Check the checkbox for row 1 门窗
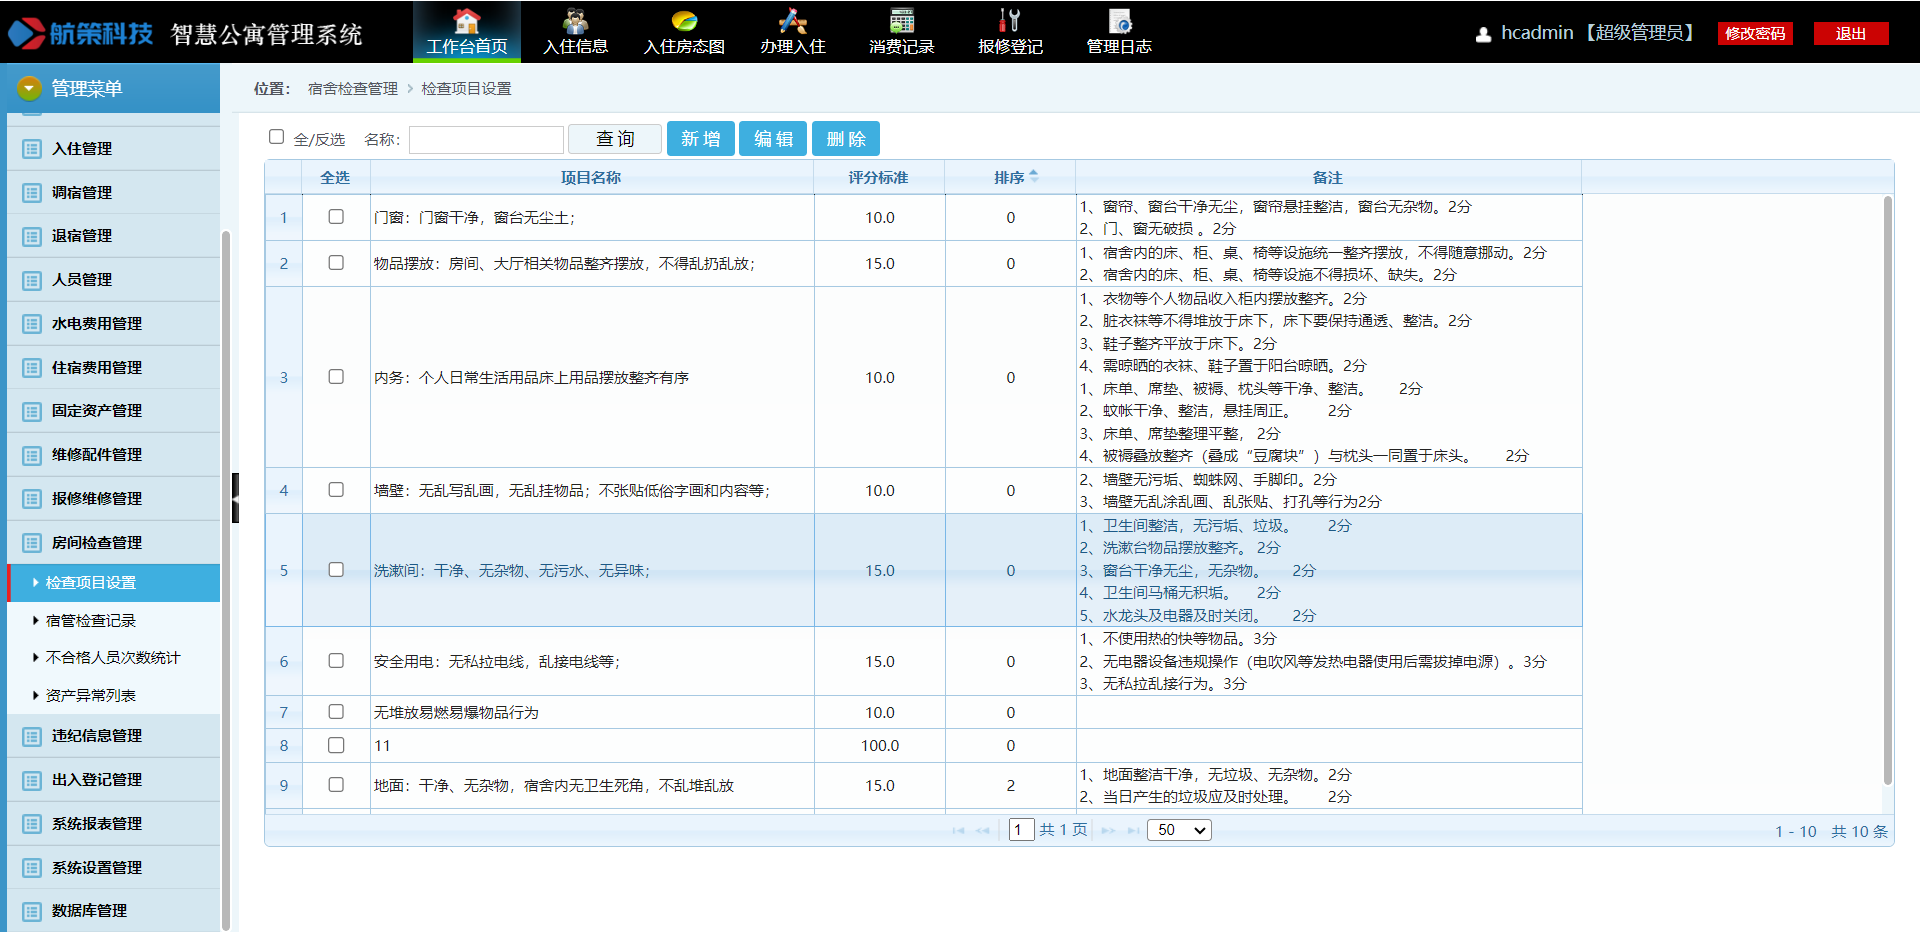Screen dimensions: 1920x932 point(336,217)
